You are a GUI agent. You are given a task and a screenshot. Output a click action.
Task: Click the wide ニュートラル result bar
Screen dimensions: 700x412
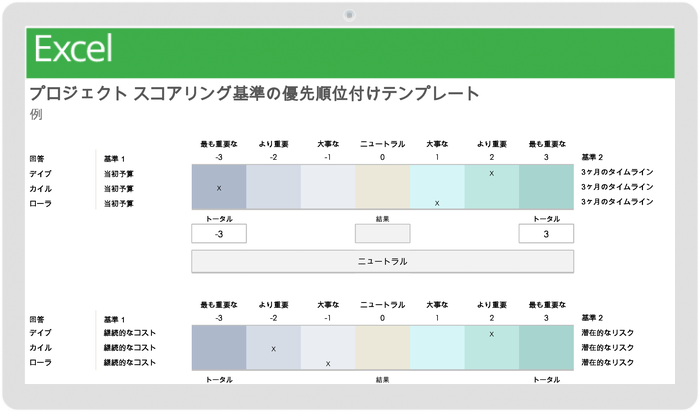coord(382,261)
